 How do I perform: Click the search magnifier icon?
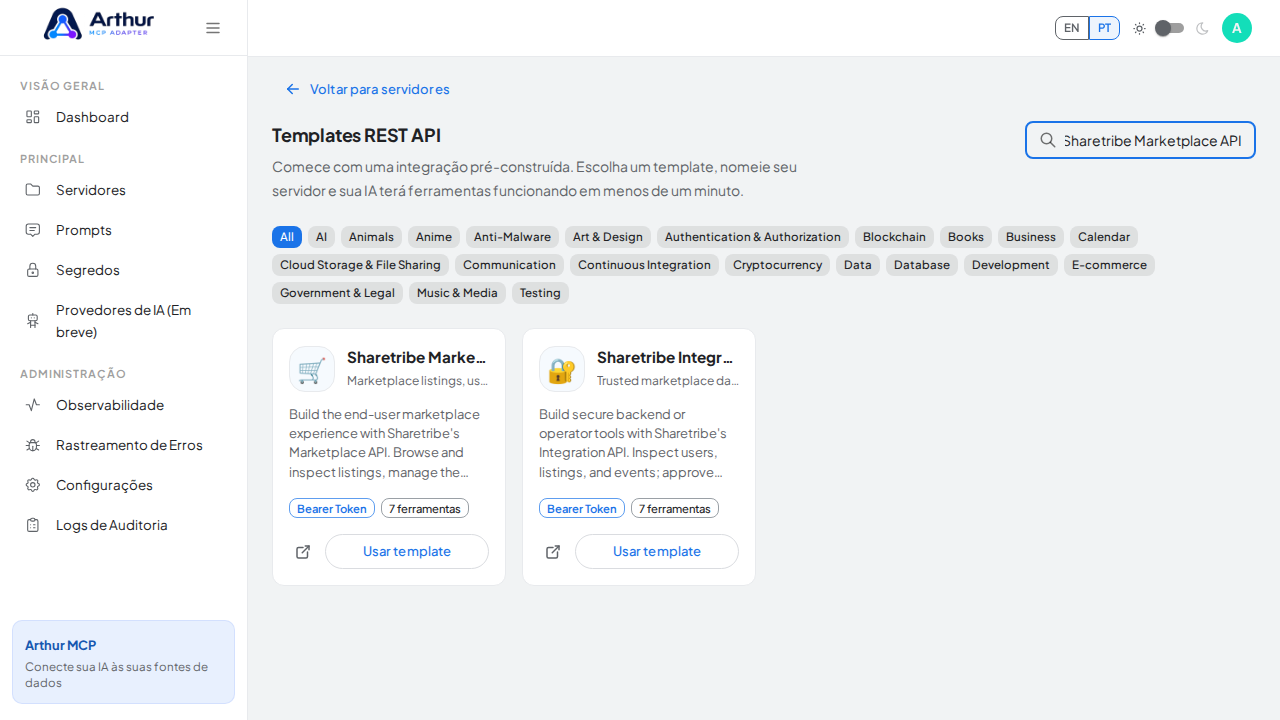point(1048,140)
